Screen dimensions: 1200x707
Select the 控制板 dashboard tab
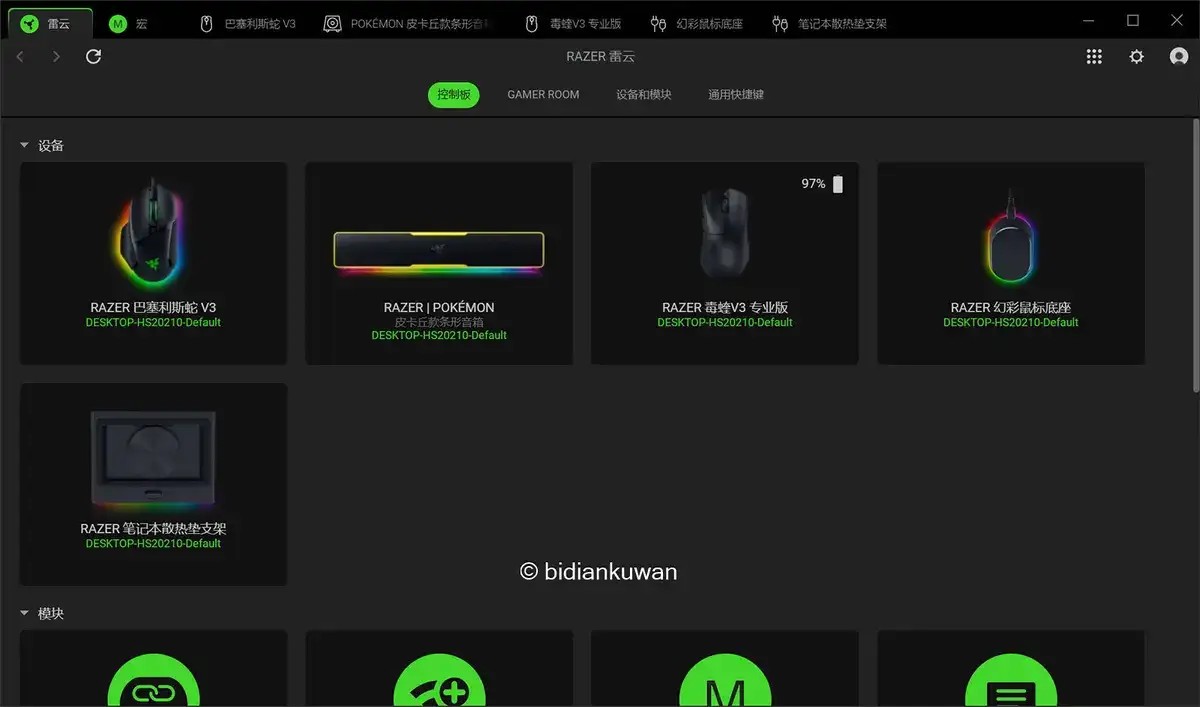454,95
